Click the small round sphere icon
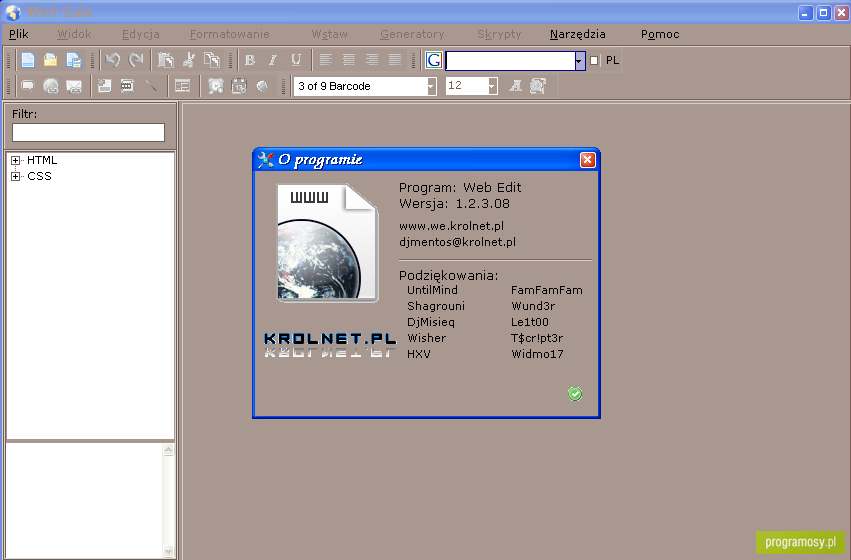 coord(262,86)
